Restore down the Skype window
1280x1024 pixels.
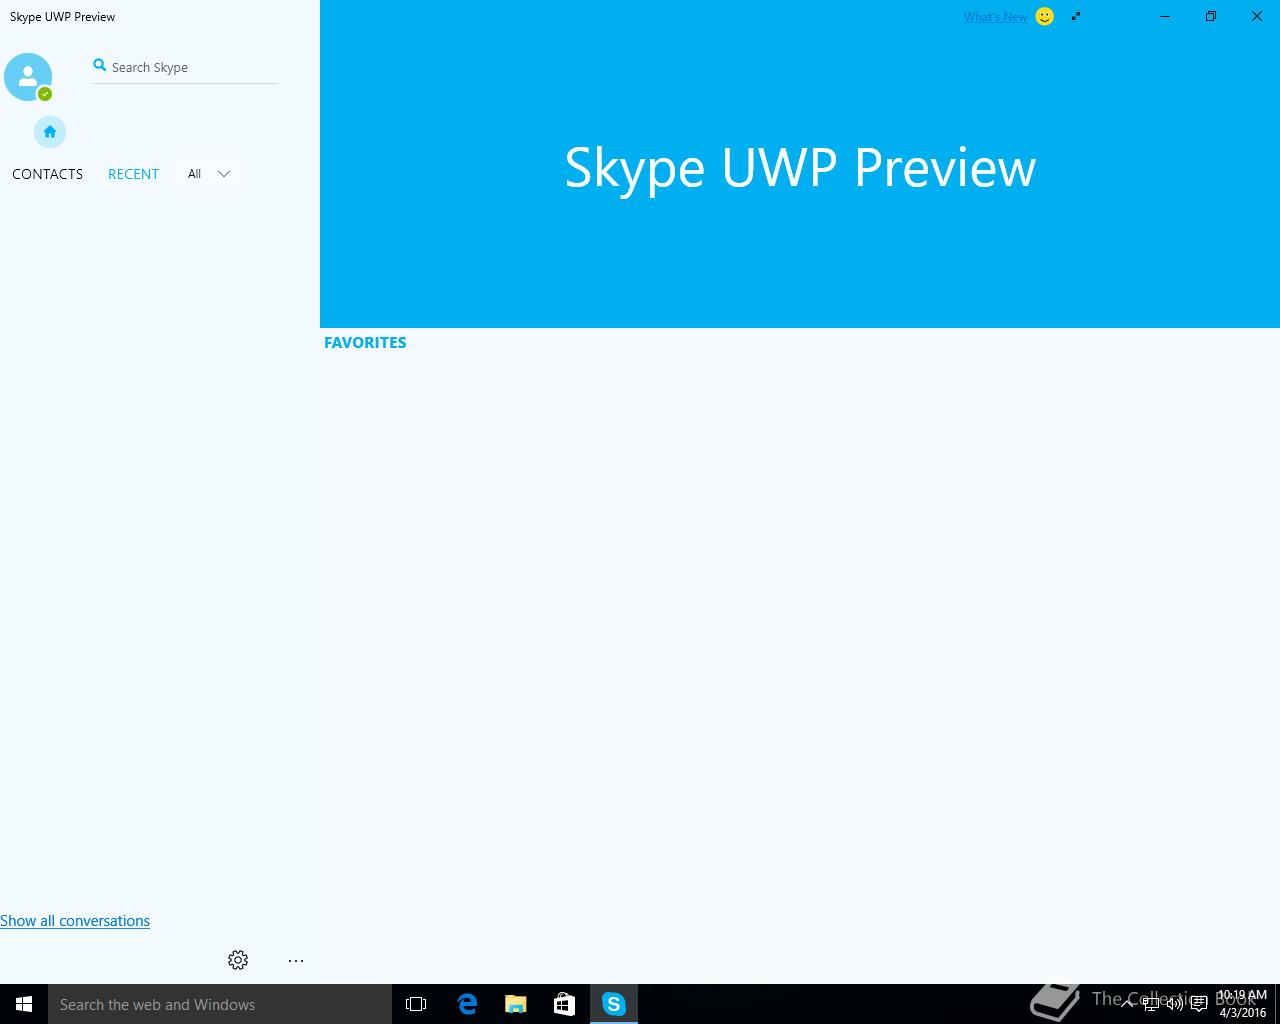1211,16
